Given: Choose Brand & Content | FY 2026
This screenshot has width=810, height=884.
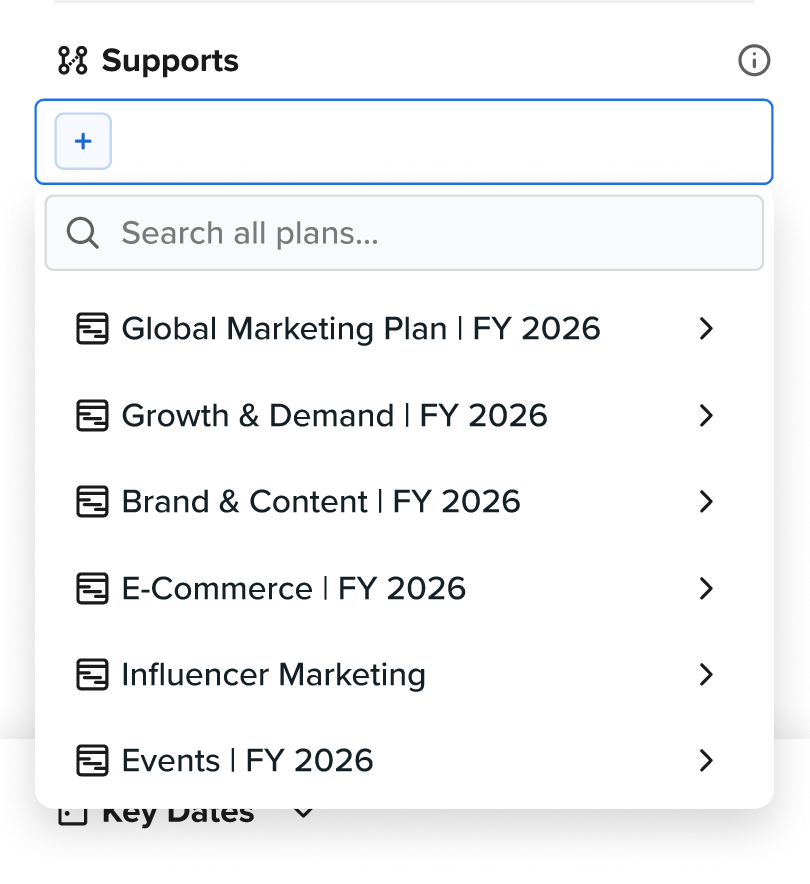Looking at the screenshot, I should (320, 502).
